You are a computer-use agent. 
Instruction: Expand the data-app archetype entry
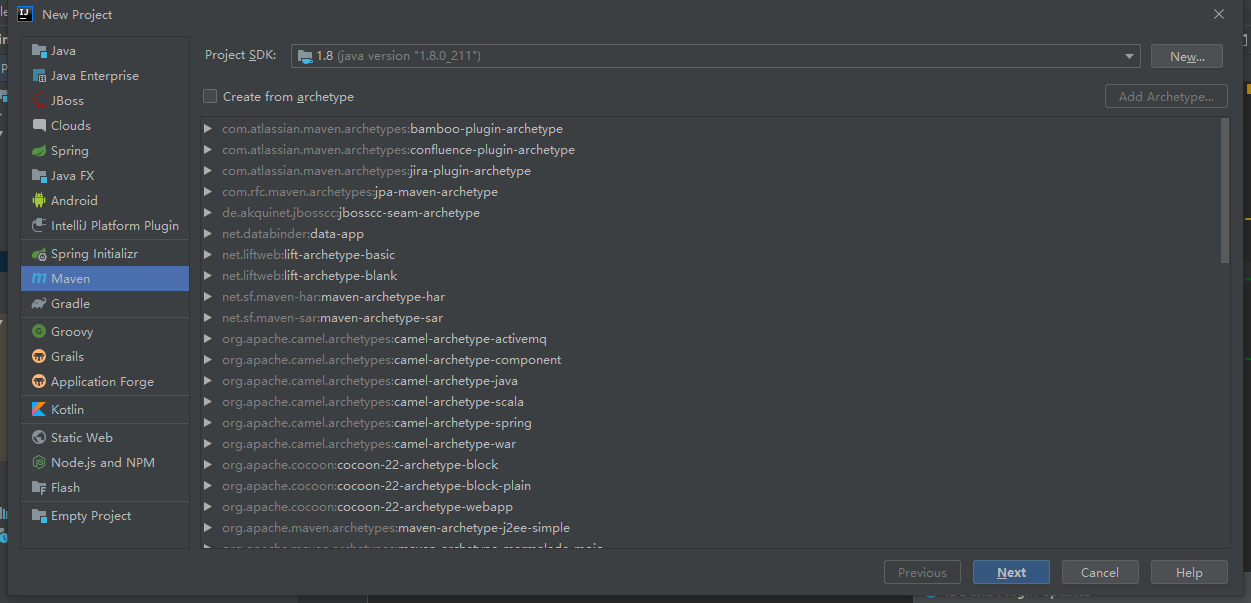[208, 234]
